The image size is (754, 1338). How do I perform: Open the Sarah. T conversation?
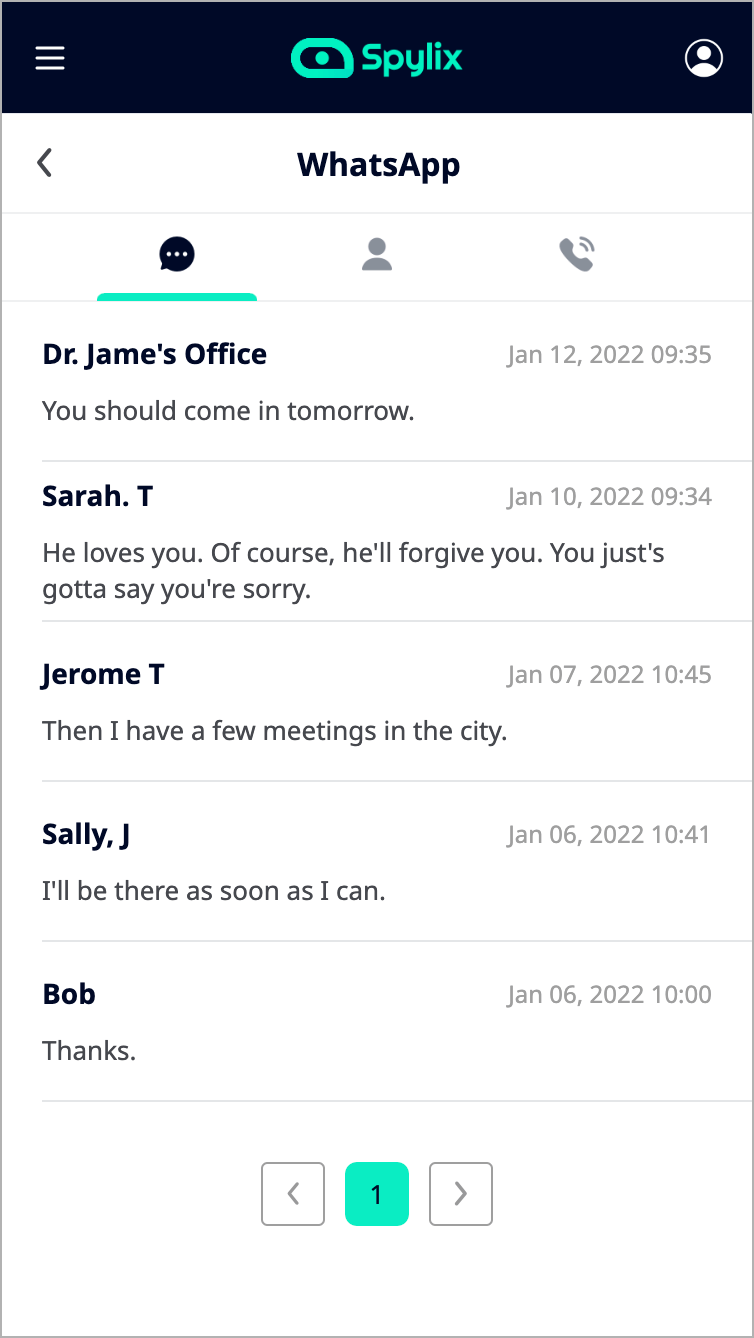(x=98, y=496)
